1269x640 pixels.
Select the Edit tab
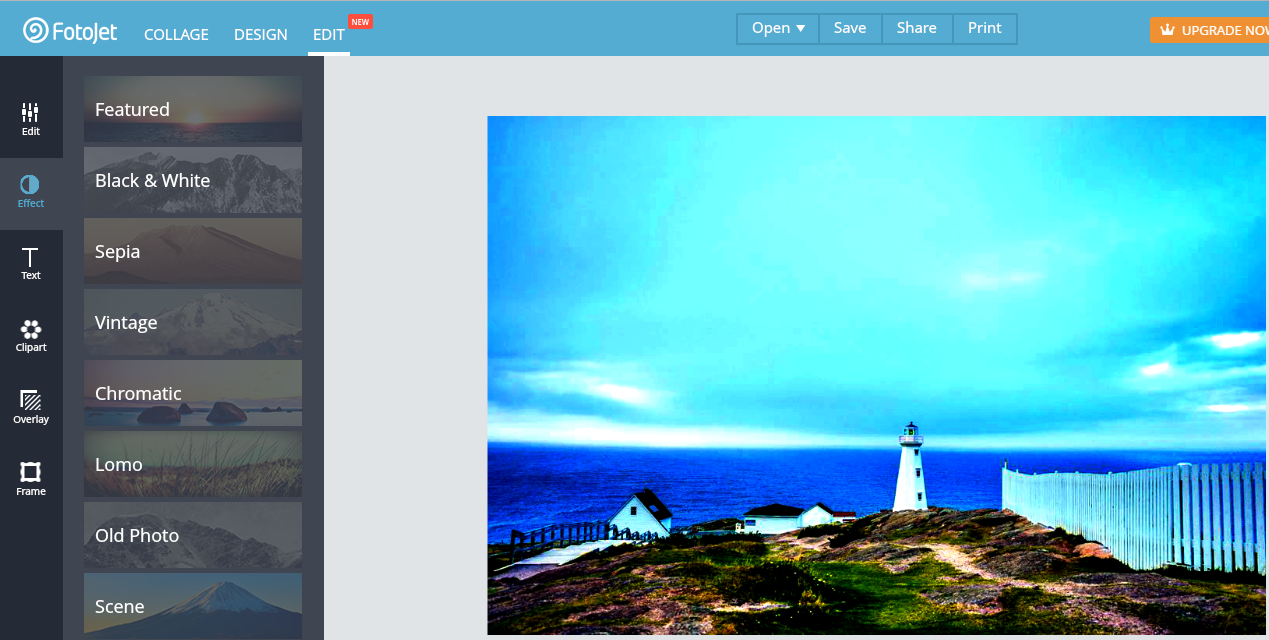coord(328,34)
